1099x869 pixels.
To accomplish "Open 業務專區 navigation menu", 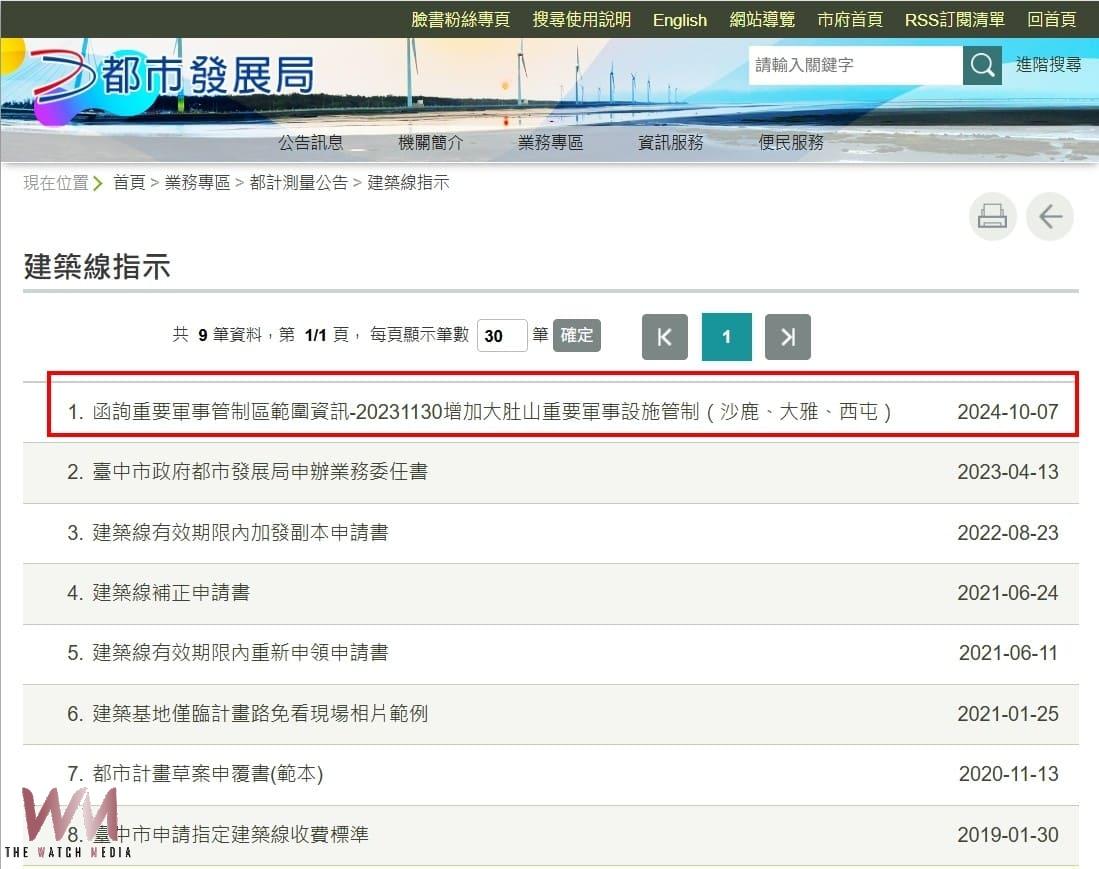I will (x=550, y=143).
